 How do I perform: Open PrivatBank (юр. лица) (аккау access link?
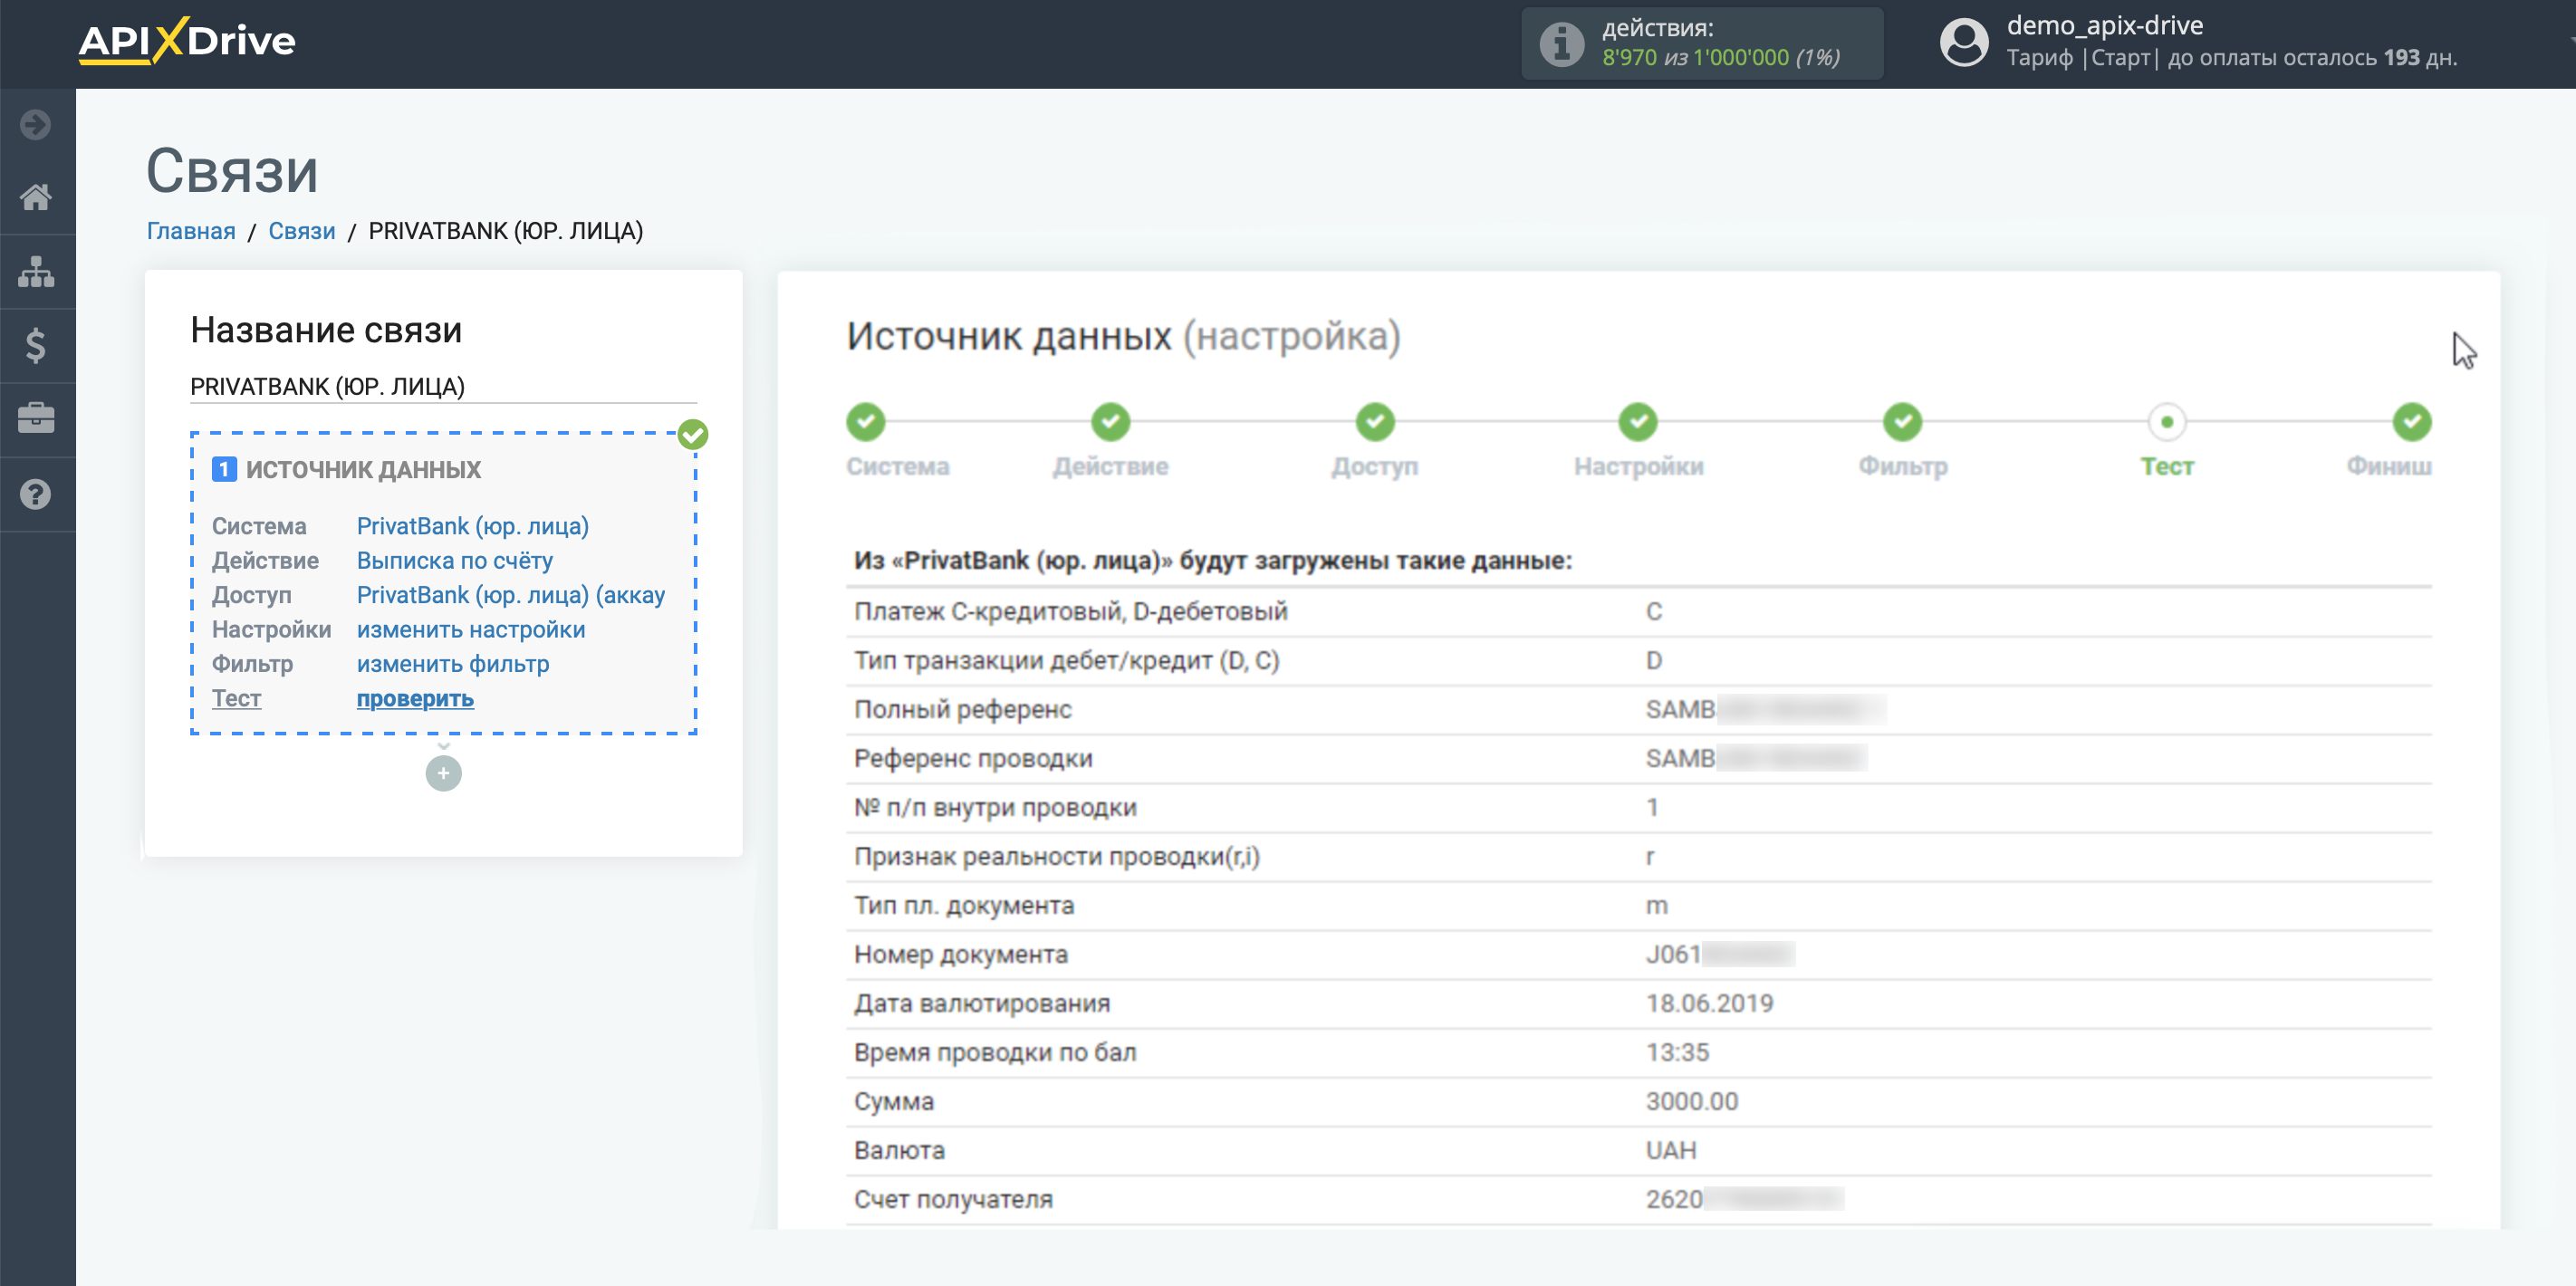point(511,595)
